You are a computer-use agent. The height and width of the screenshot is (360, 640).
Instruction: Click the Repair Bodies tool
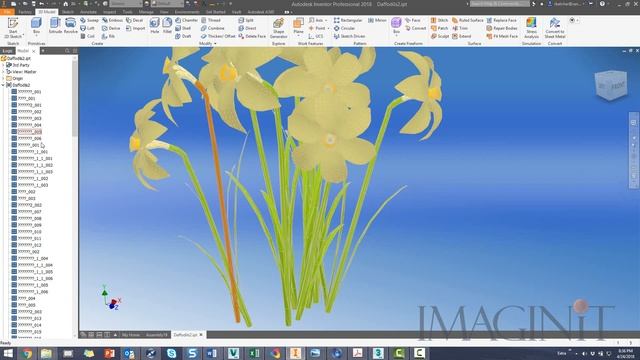click(x=502, y=28)
